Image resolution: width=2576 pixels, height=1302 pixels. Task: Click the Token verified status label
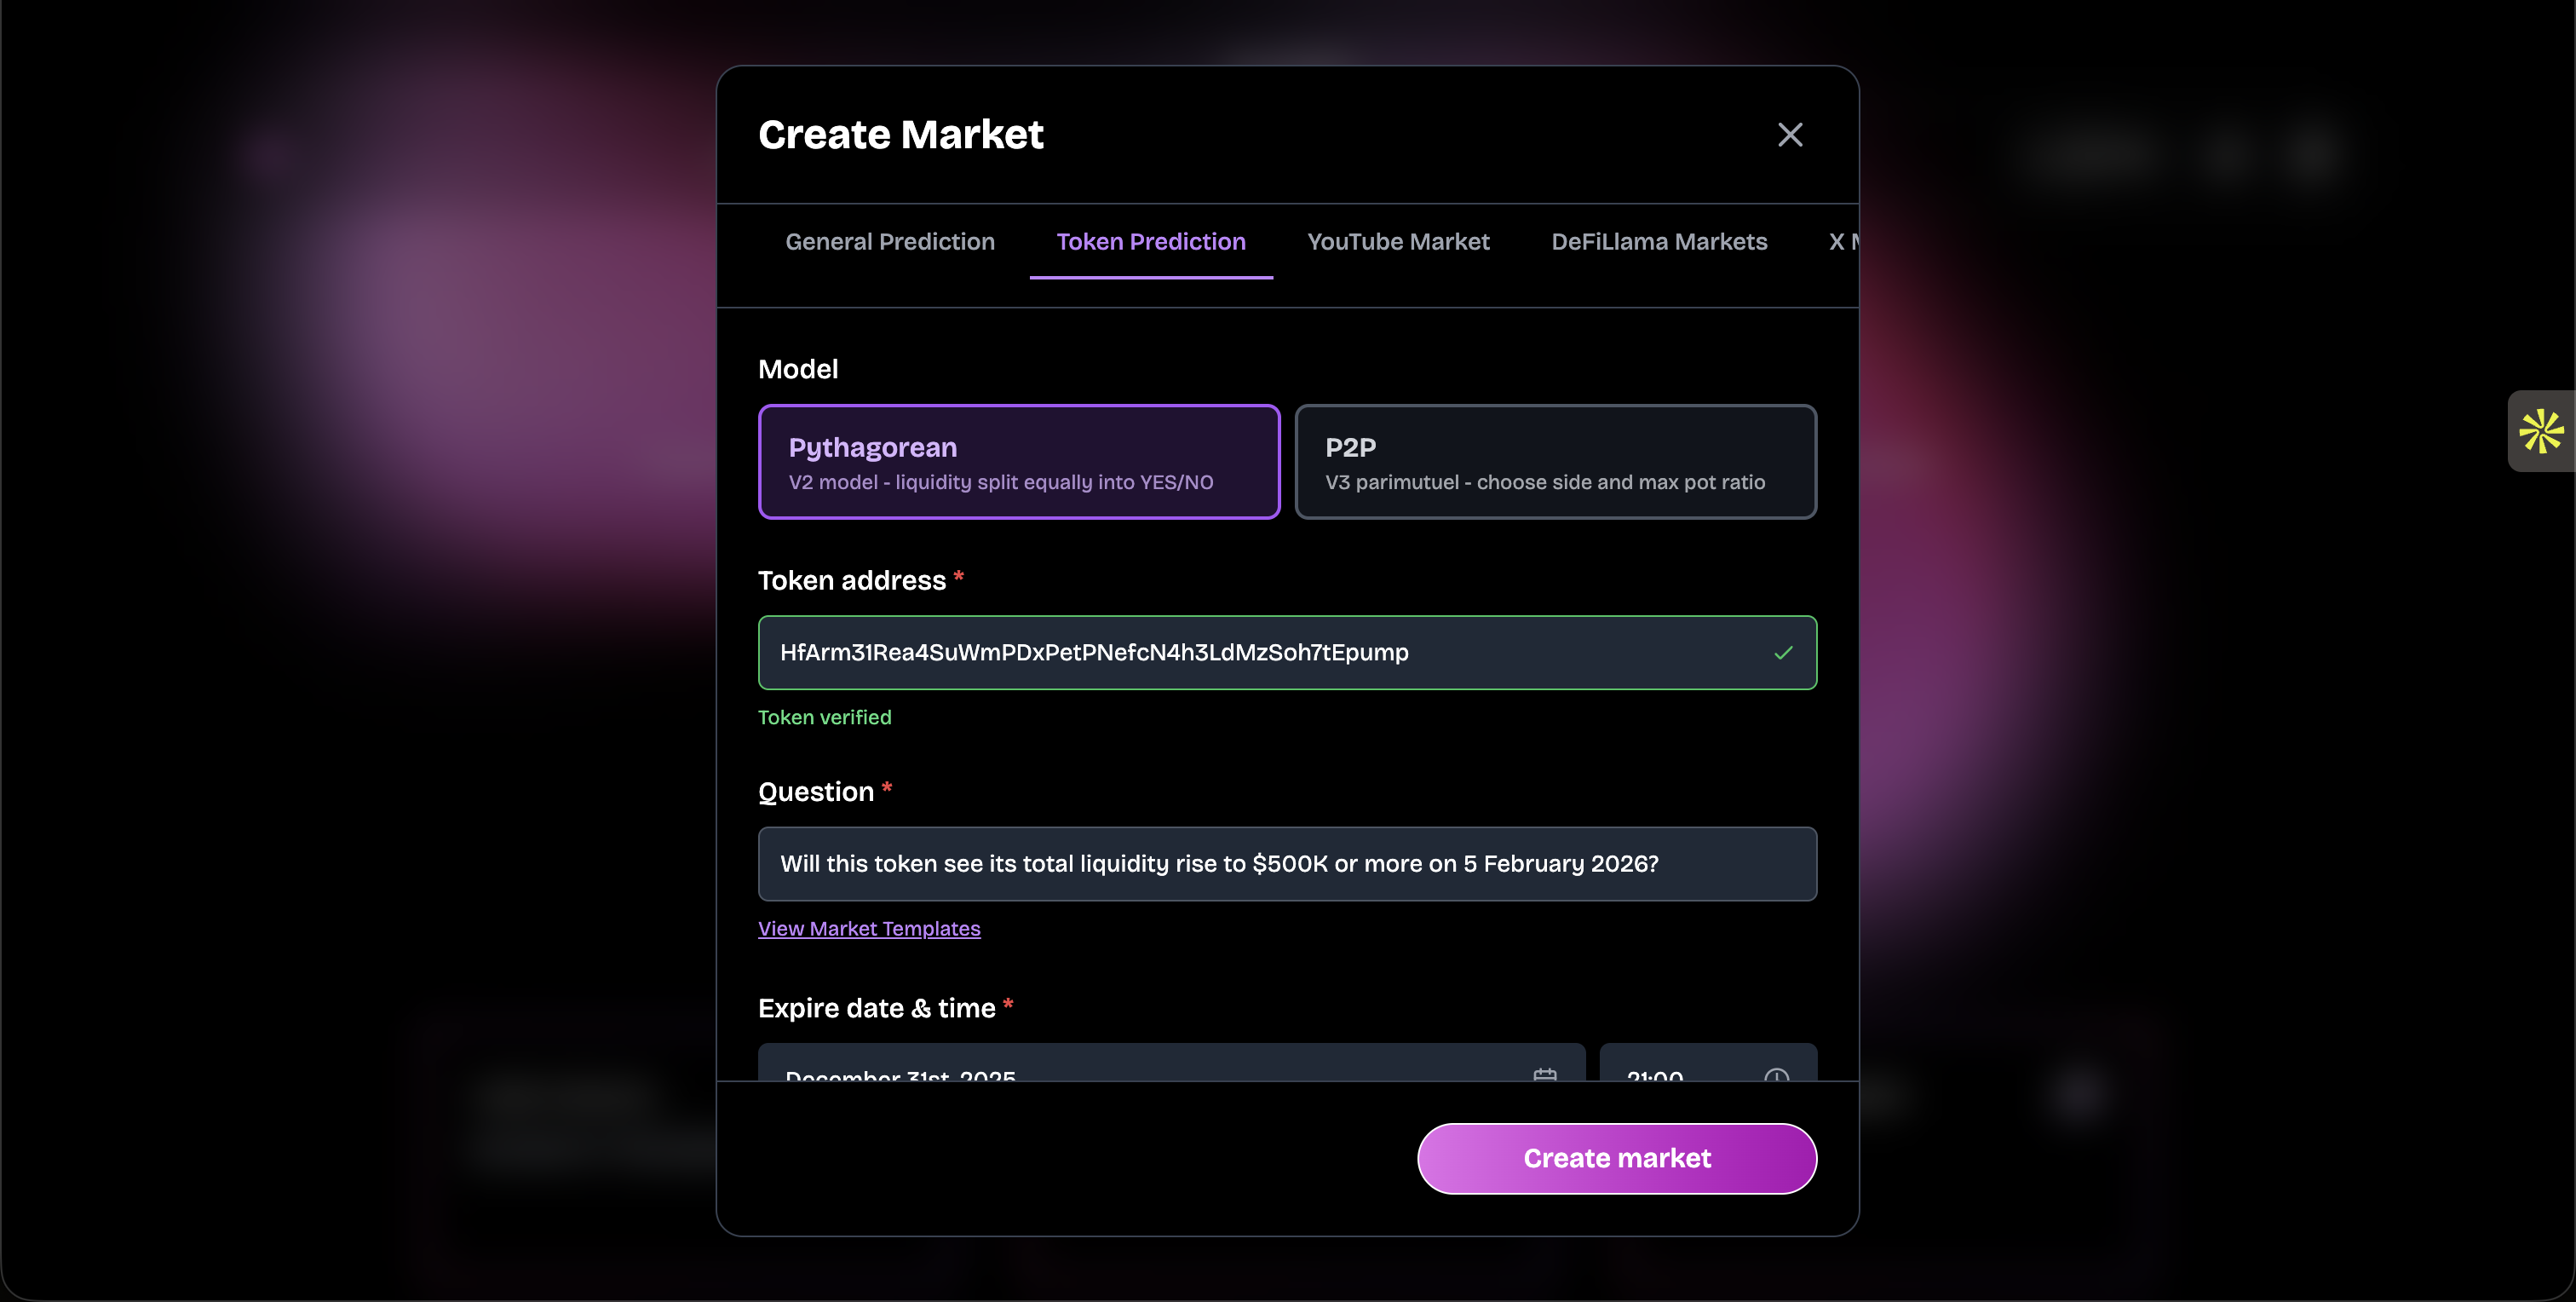(x=824, y=717)
